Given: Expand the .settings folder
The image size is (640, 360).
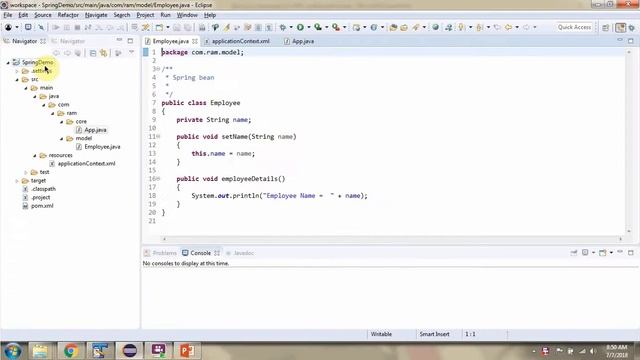Looking at the screenshot, I should pos(17,71).
